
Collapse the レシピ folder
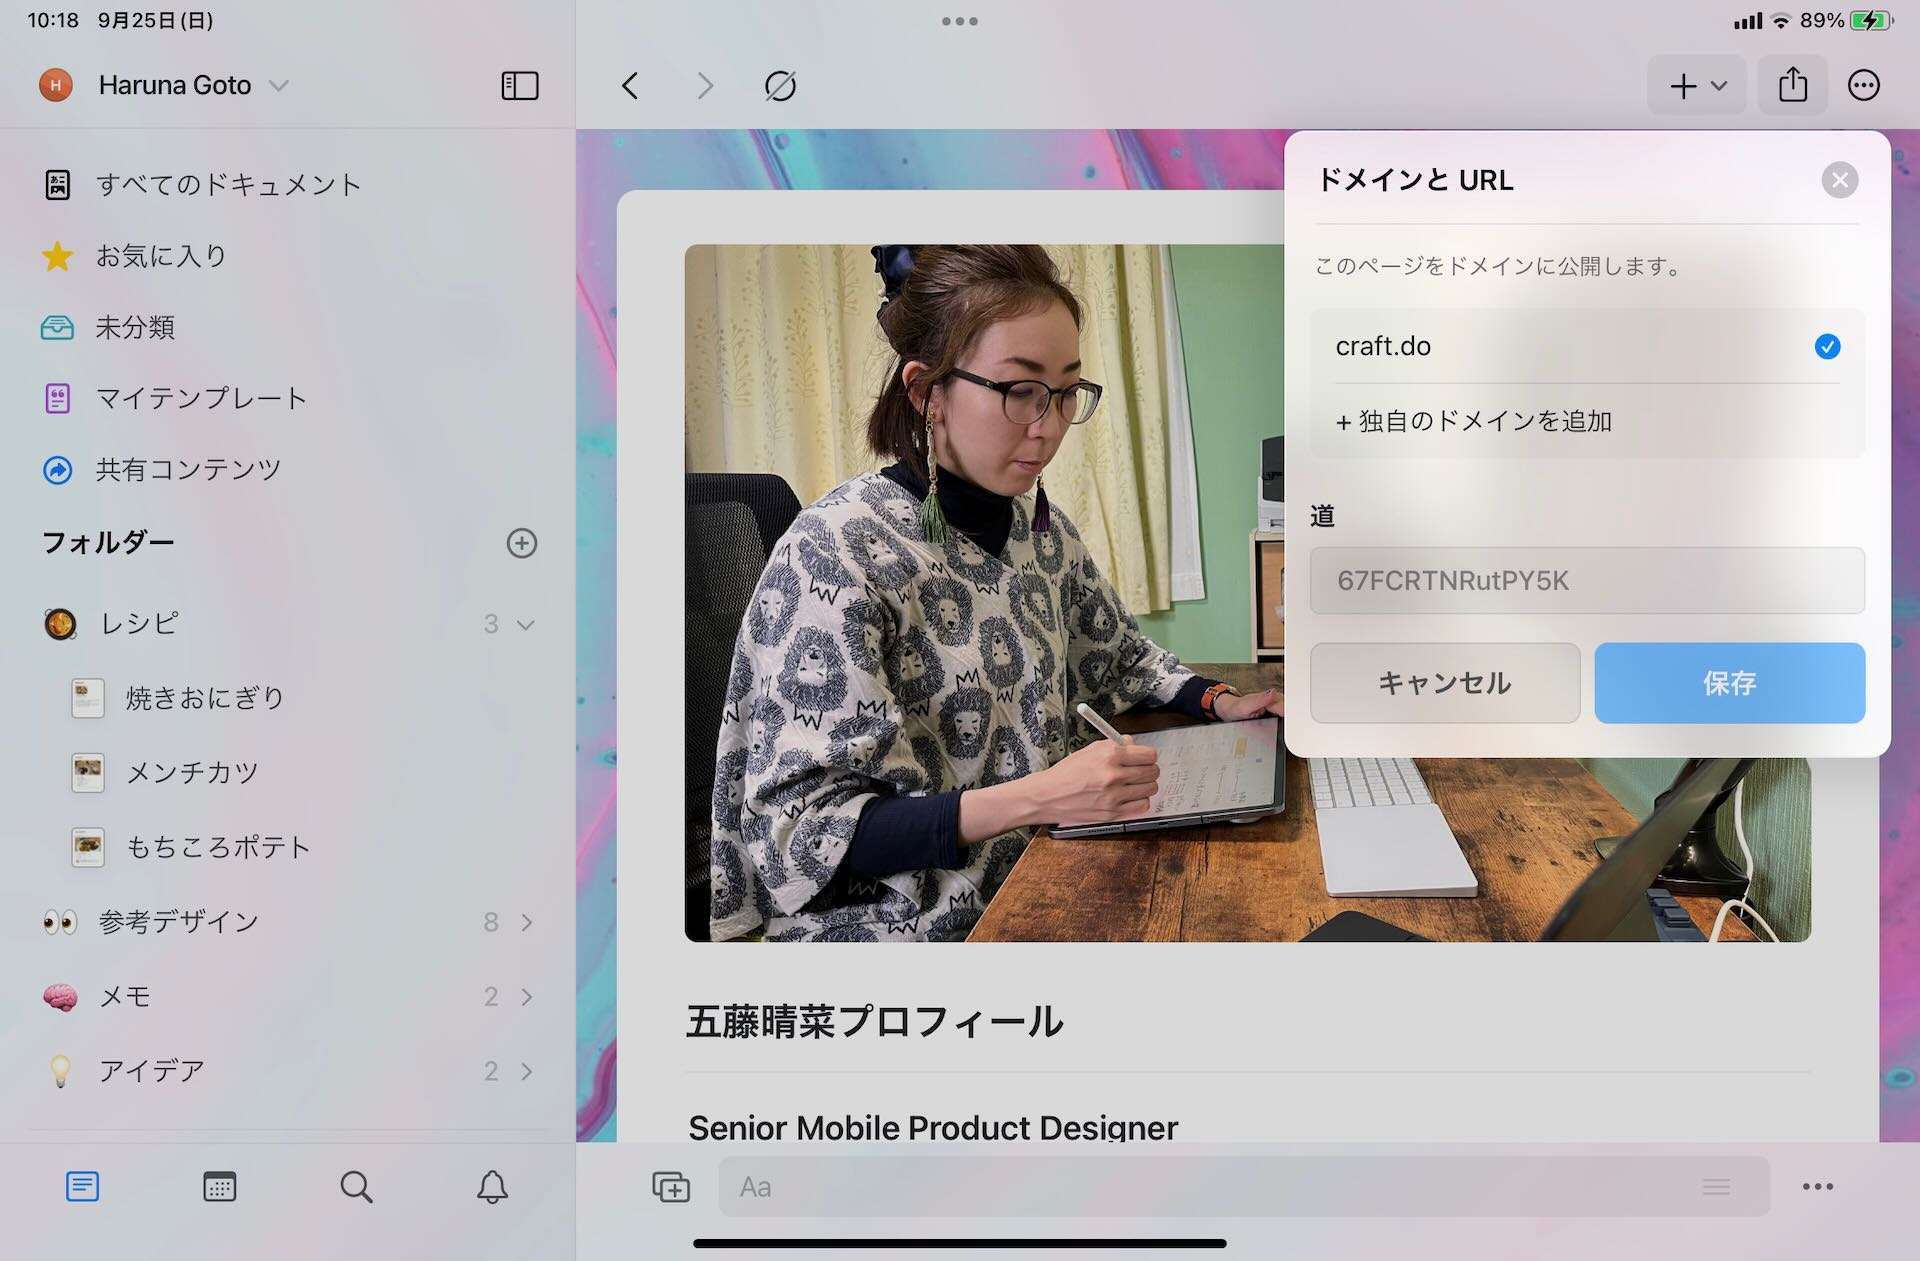pos(526,624)
